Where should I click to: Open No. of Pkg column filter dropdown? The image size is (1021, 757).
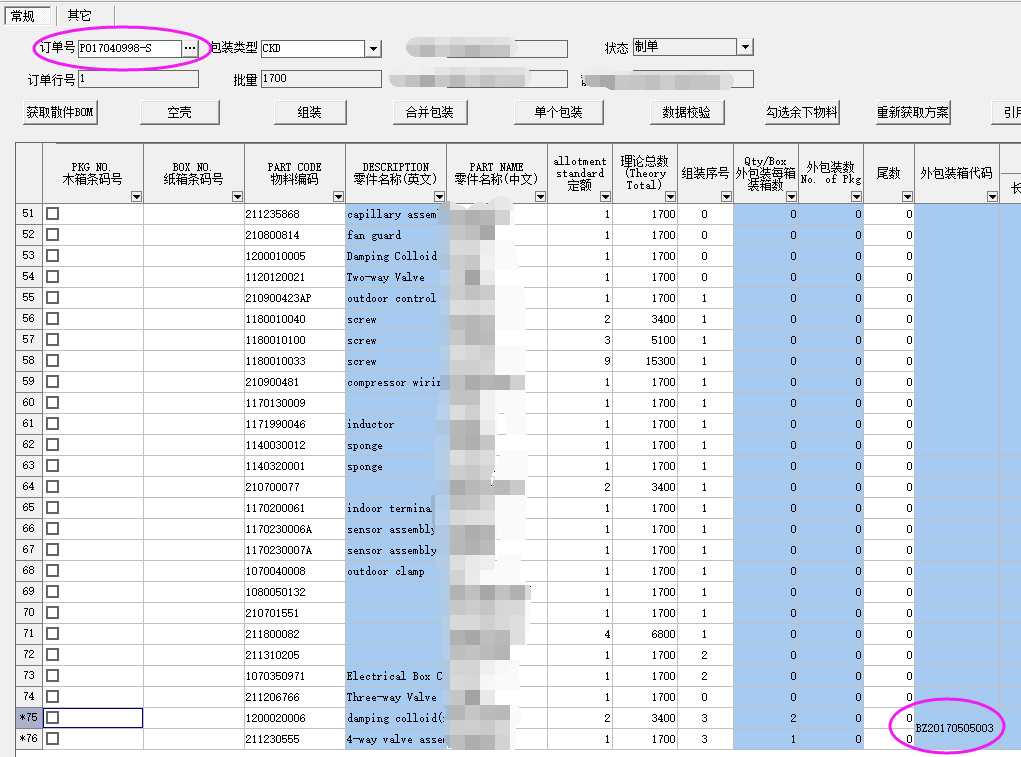(856, 197)
